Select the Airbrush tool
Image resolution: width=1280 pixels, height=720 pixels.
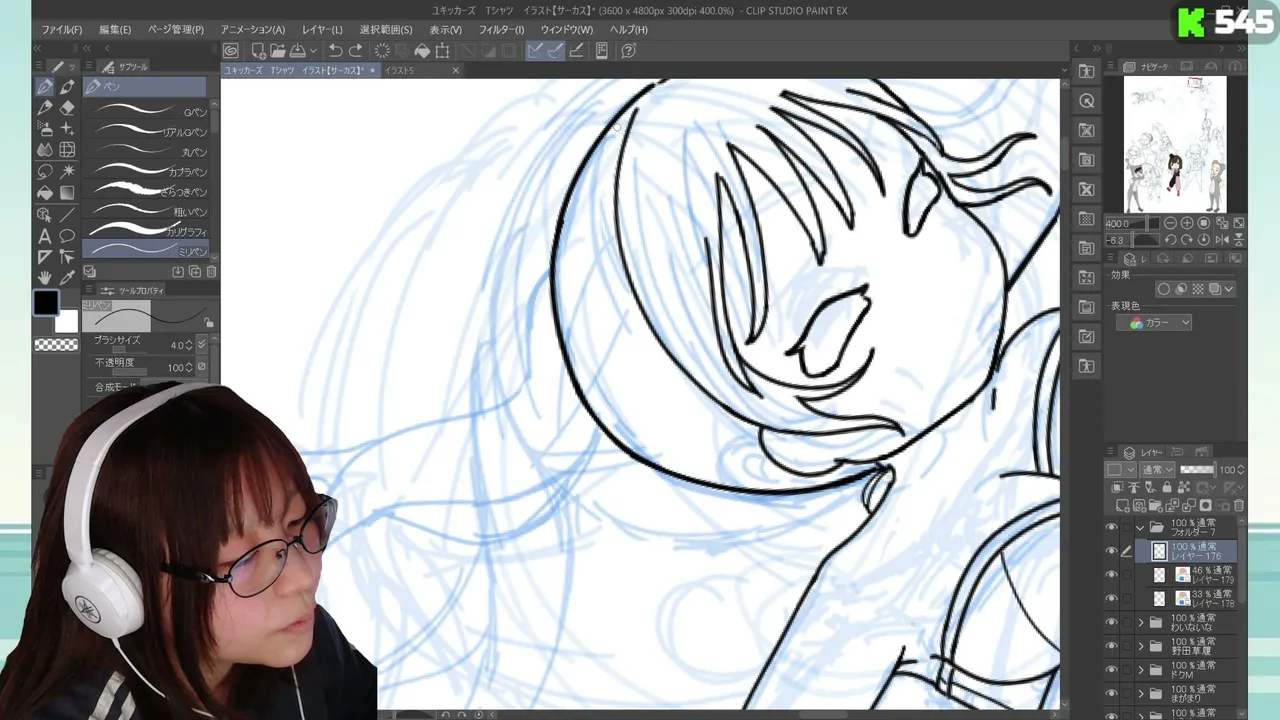(45, 129)
